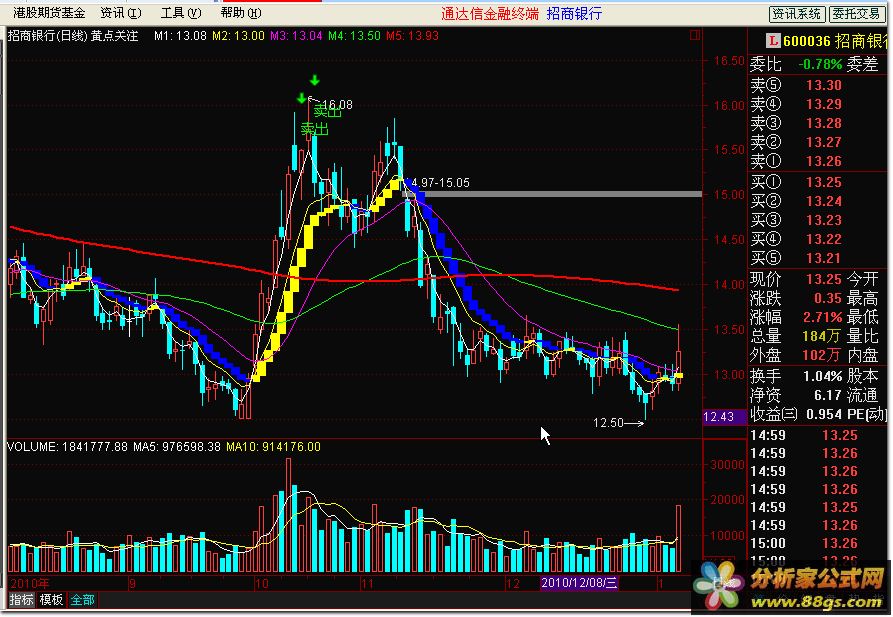Viewport: 893px width, 617px height.
Task: Click the 2010年 label on time axis
Action: click(x=30, y=584)
